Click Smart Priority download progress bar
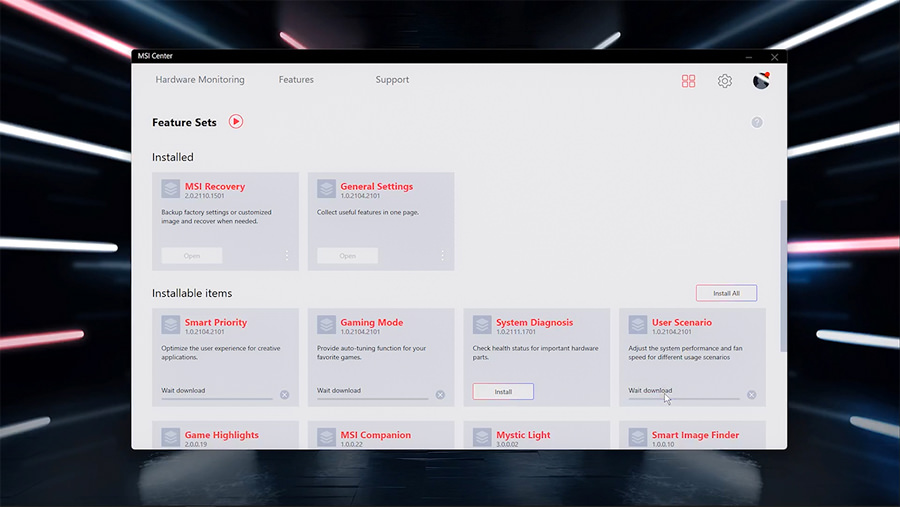900x507 pixels. coord(217,398)
